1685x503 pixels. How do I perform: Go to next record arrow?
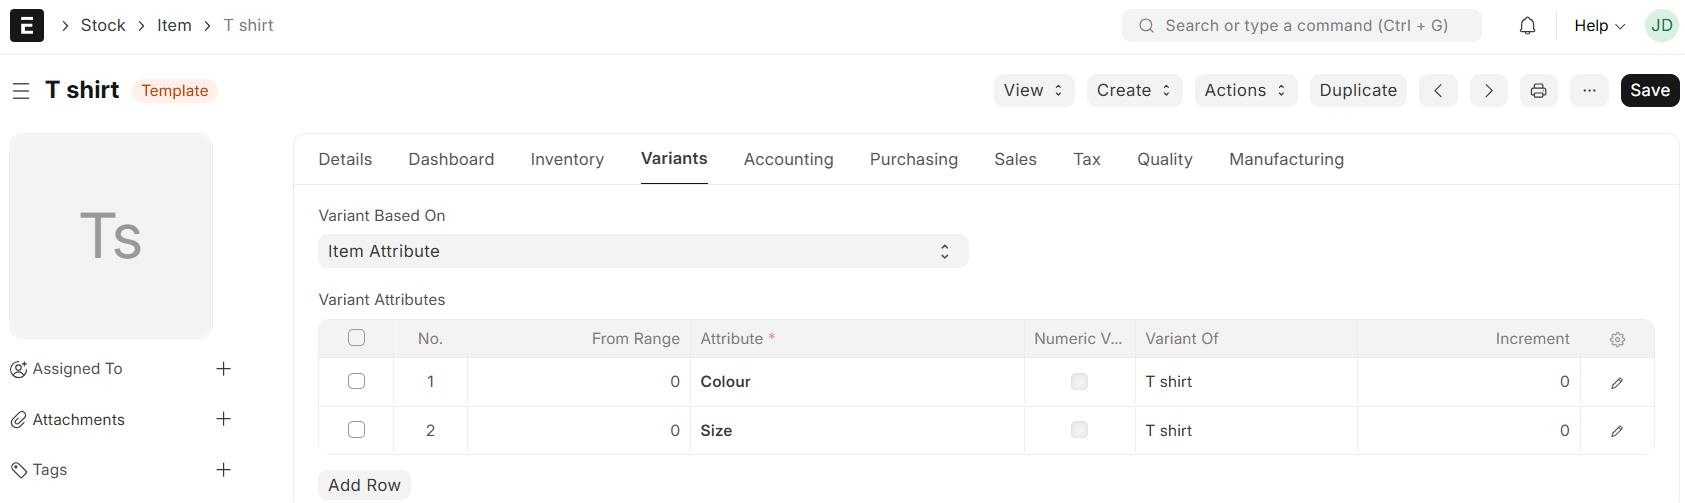click(x=1488, y=91)
